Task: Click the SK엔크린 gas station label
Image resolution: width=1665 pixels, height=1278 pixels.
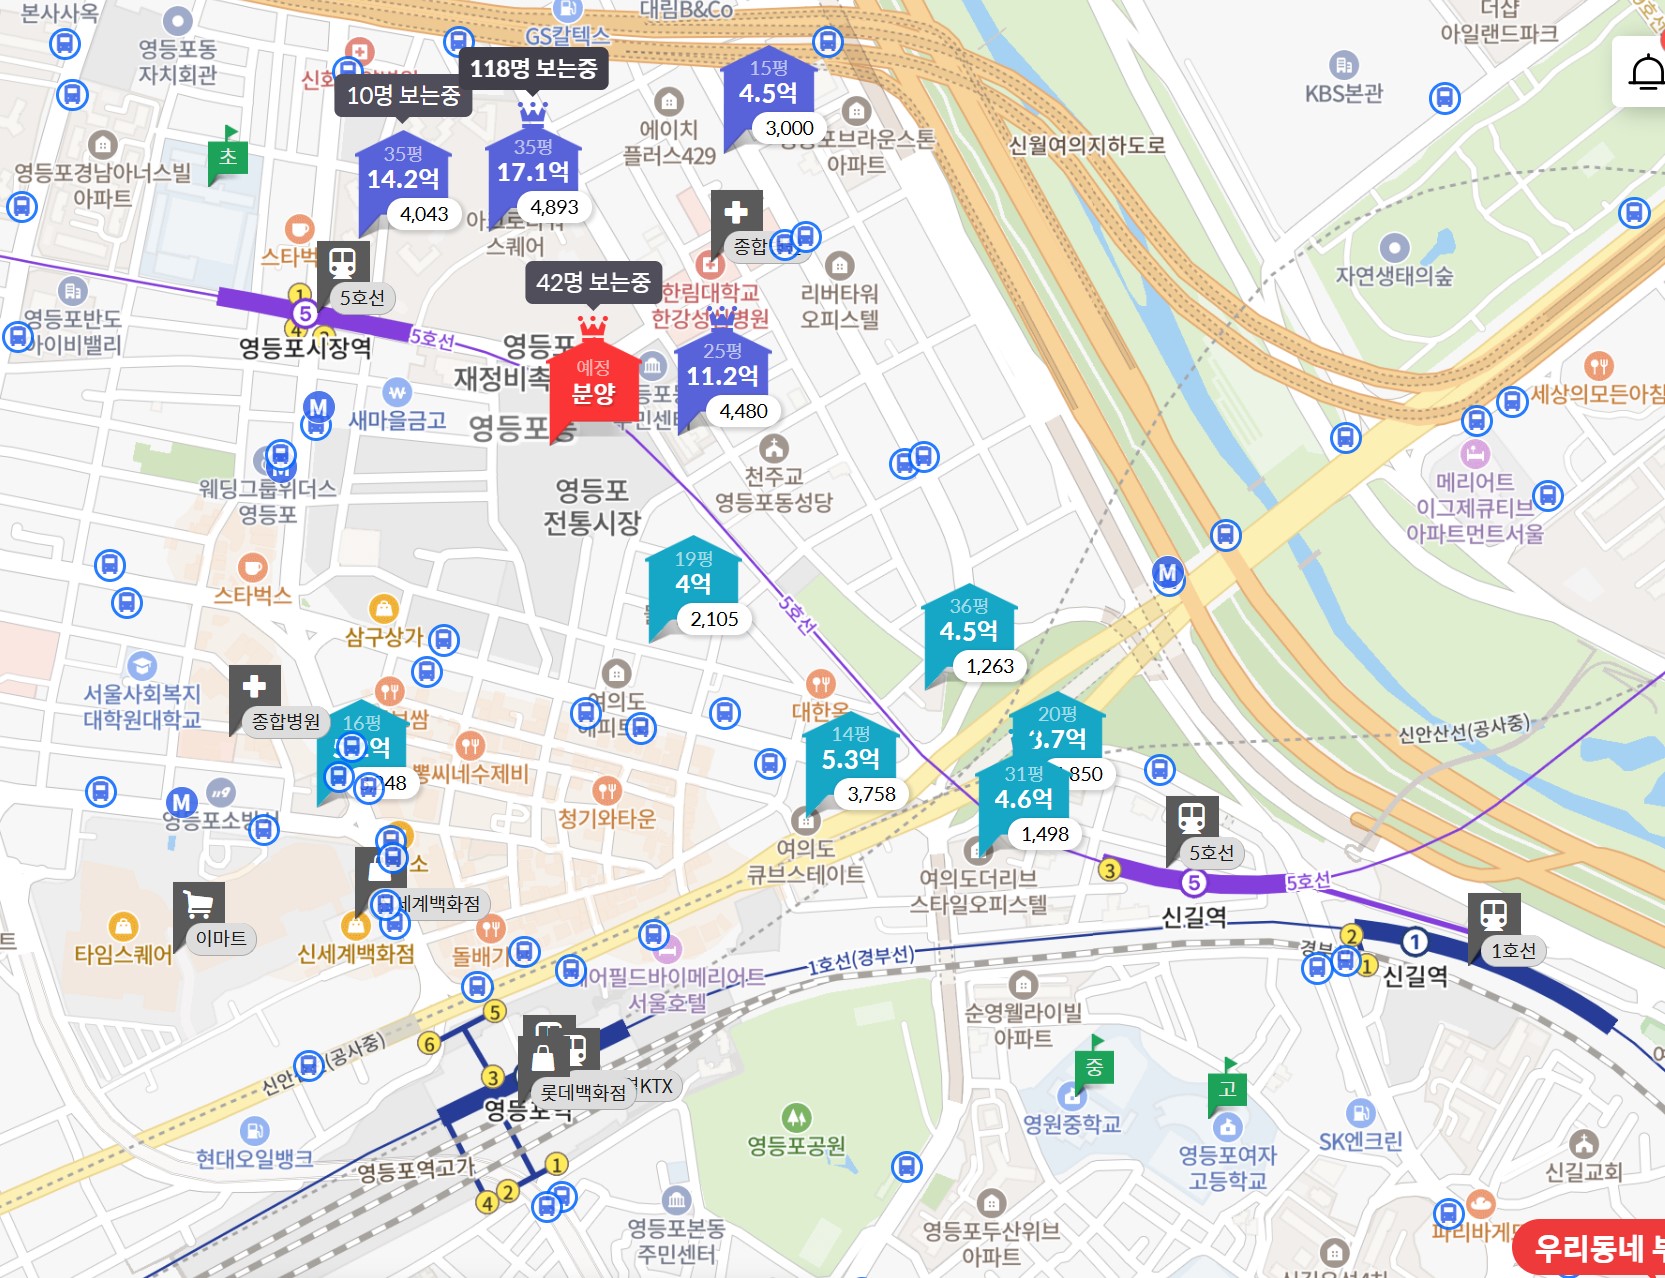Action: [1360, 1141]
